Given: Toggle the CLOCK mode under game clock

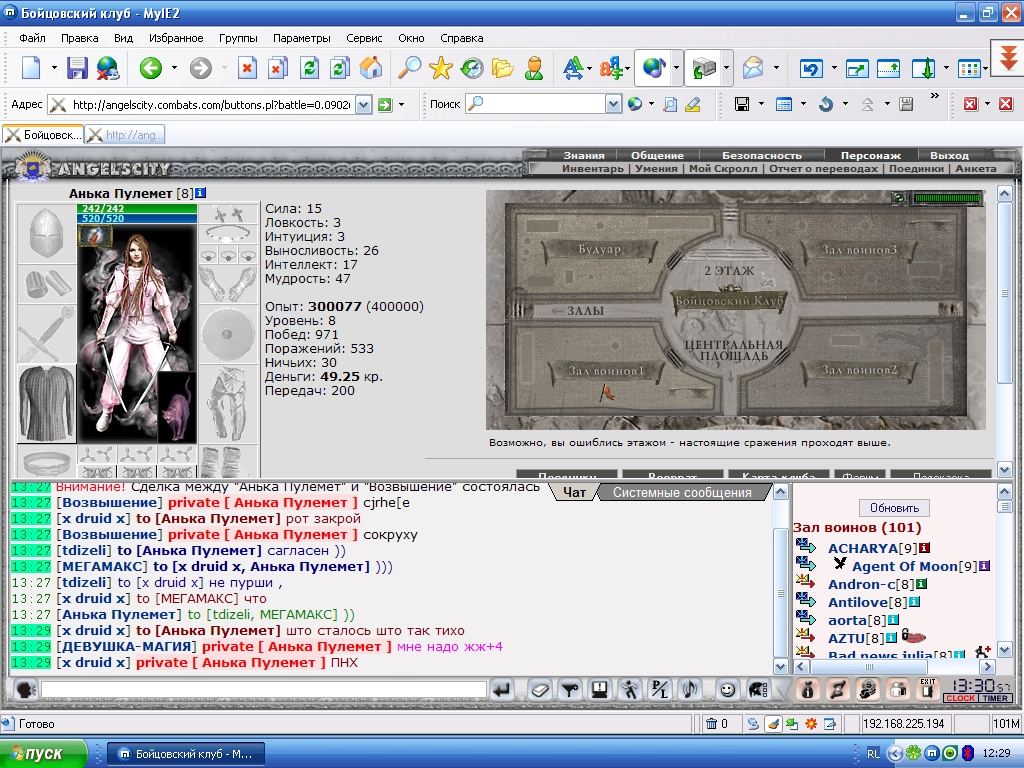Looking at the screenshot, I should [961, 698].
